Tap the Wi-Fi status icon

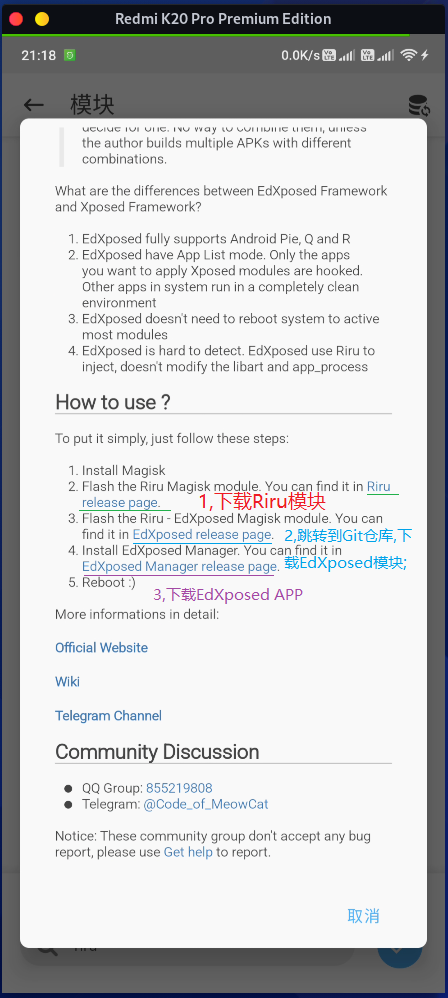coord(408,55)
